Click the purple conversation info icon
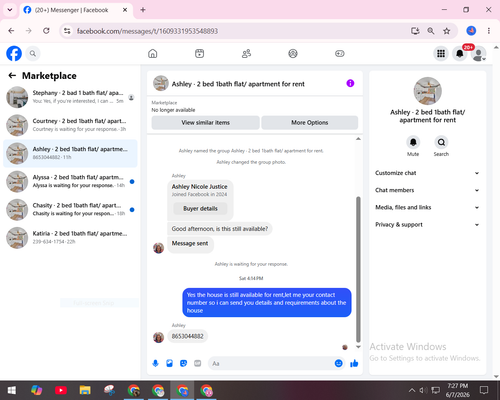The height and width of the screenshot is (400, 500). (350, 83)
